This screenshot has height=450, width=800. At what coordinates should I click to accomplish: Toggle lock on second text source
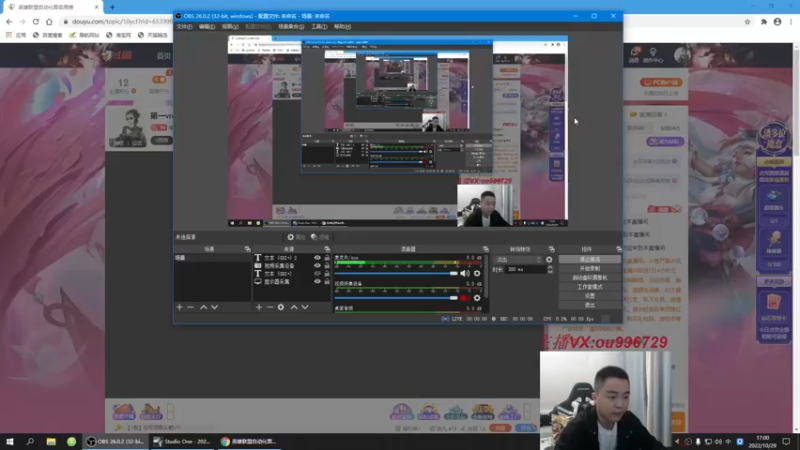[x=327, y=273]
